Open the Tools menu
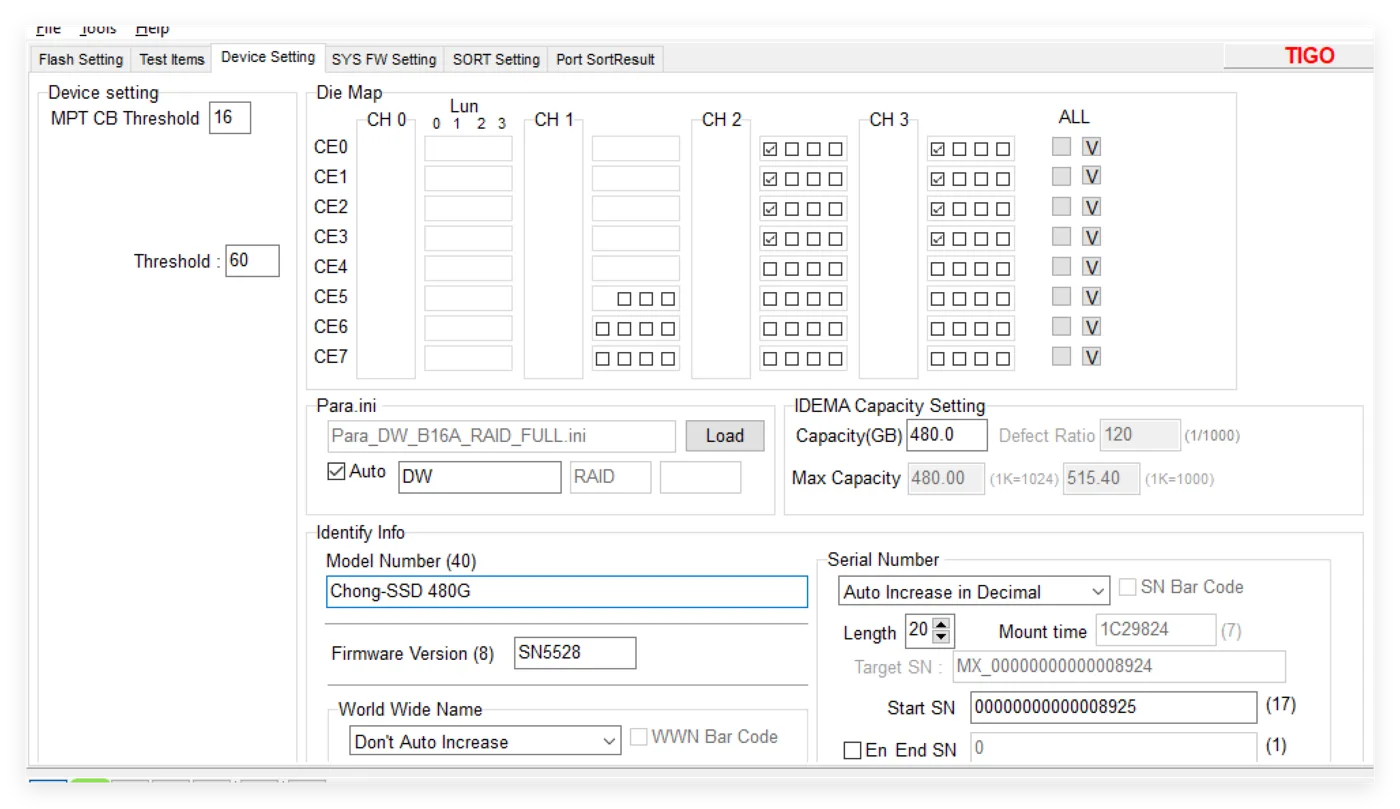1400x809 pixels. [x=98, y=30]
